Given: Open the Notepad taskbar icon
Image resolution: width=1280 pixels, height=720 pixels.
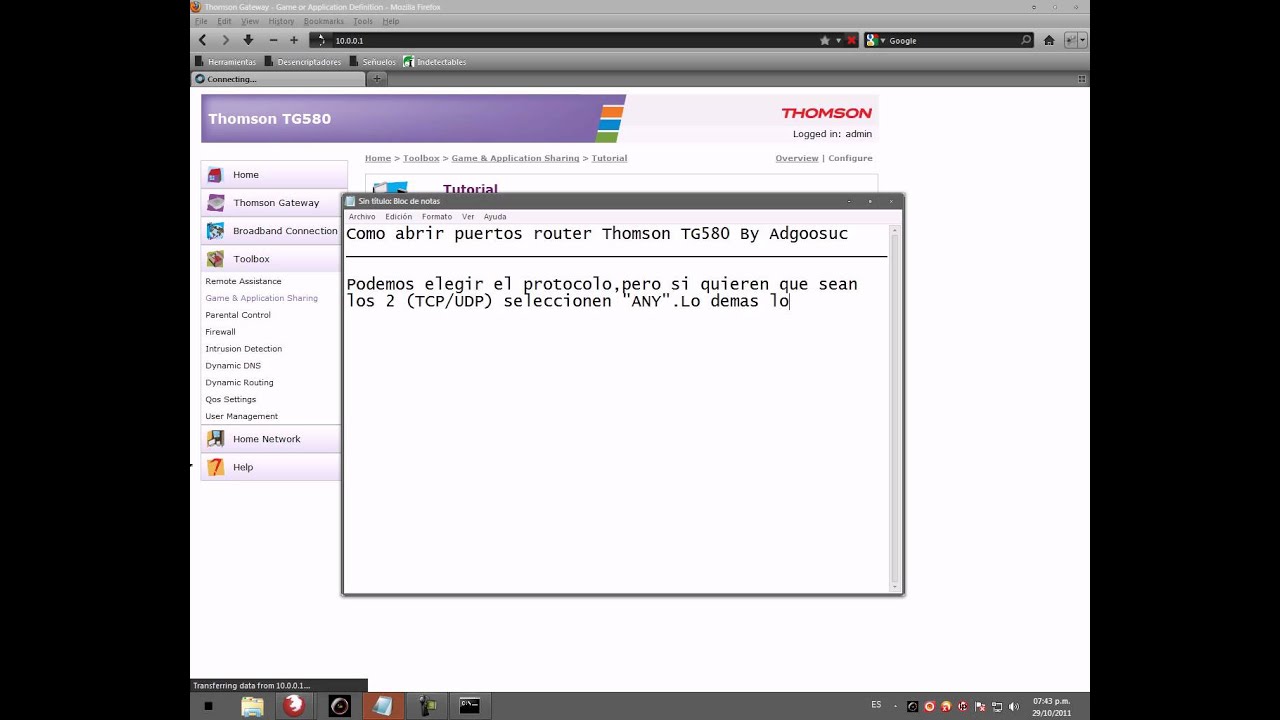Looking at the screenshot, I should [x=382, y=706].
